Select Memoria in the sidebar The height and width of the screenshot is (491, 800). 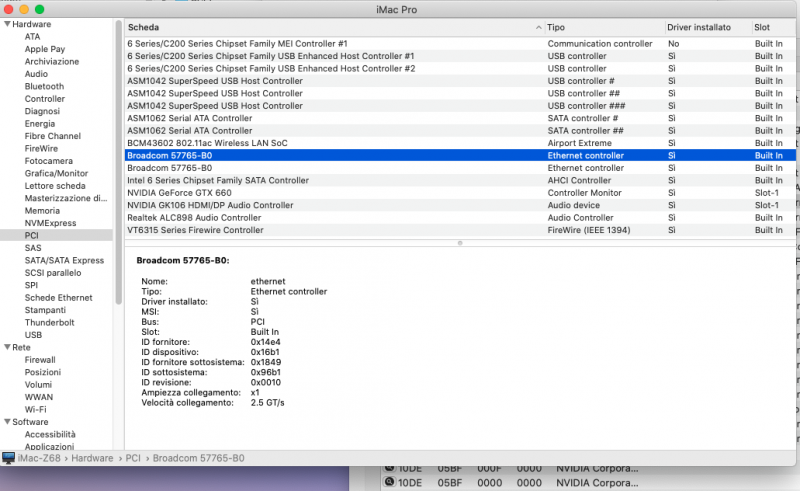(x=42, y=211)
